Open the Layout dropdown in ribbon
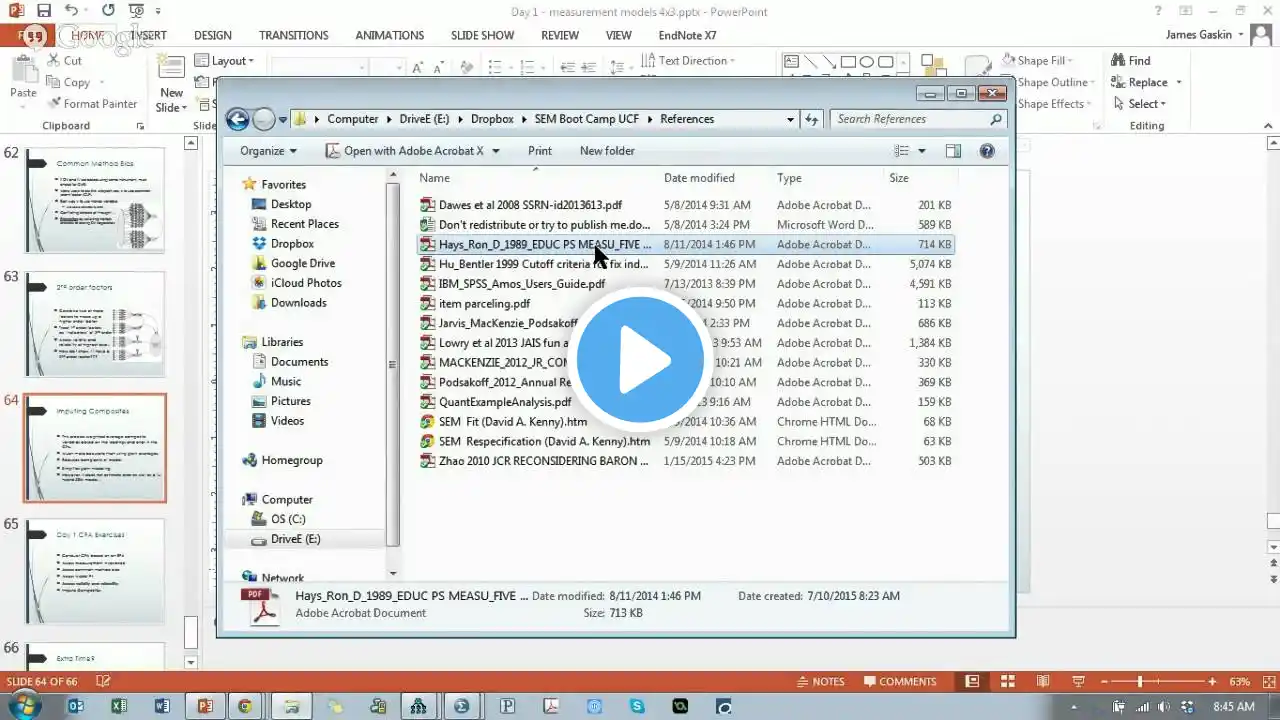Image resolution: width=1280 pixels, height=720 pixels. (225, 61)
